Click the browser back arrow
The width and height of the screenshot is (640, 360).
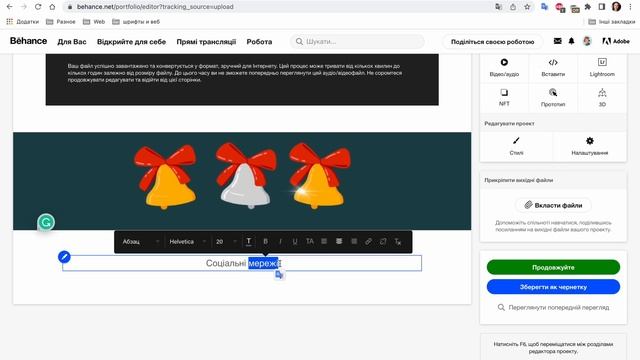click(x=9, y=7)
